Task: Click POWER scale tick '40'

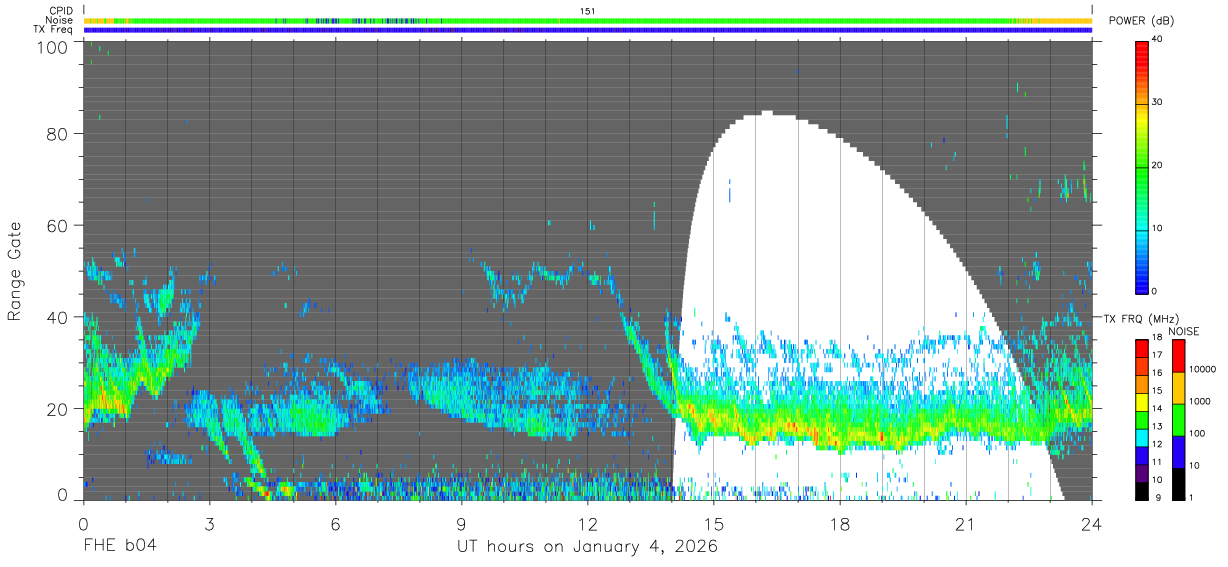Action: click(x=1158, y=40)
